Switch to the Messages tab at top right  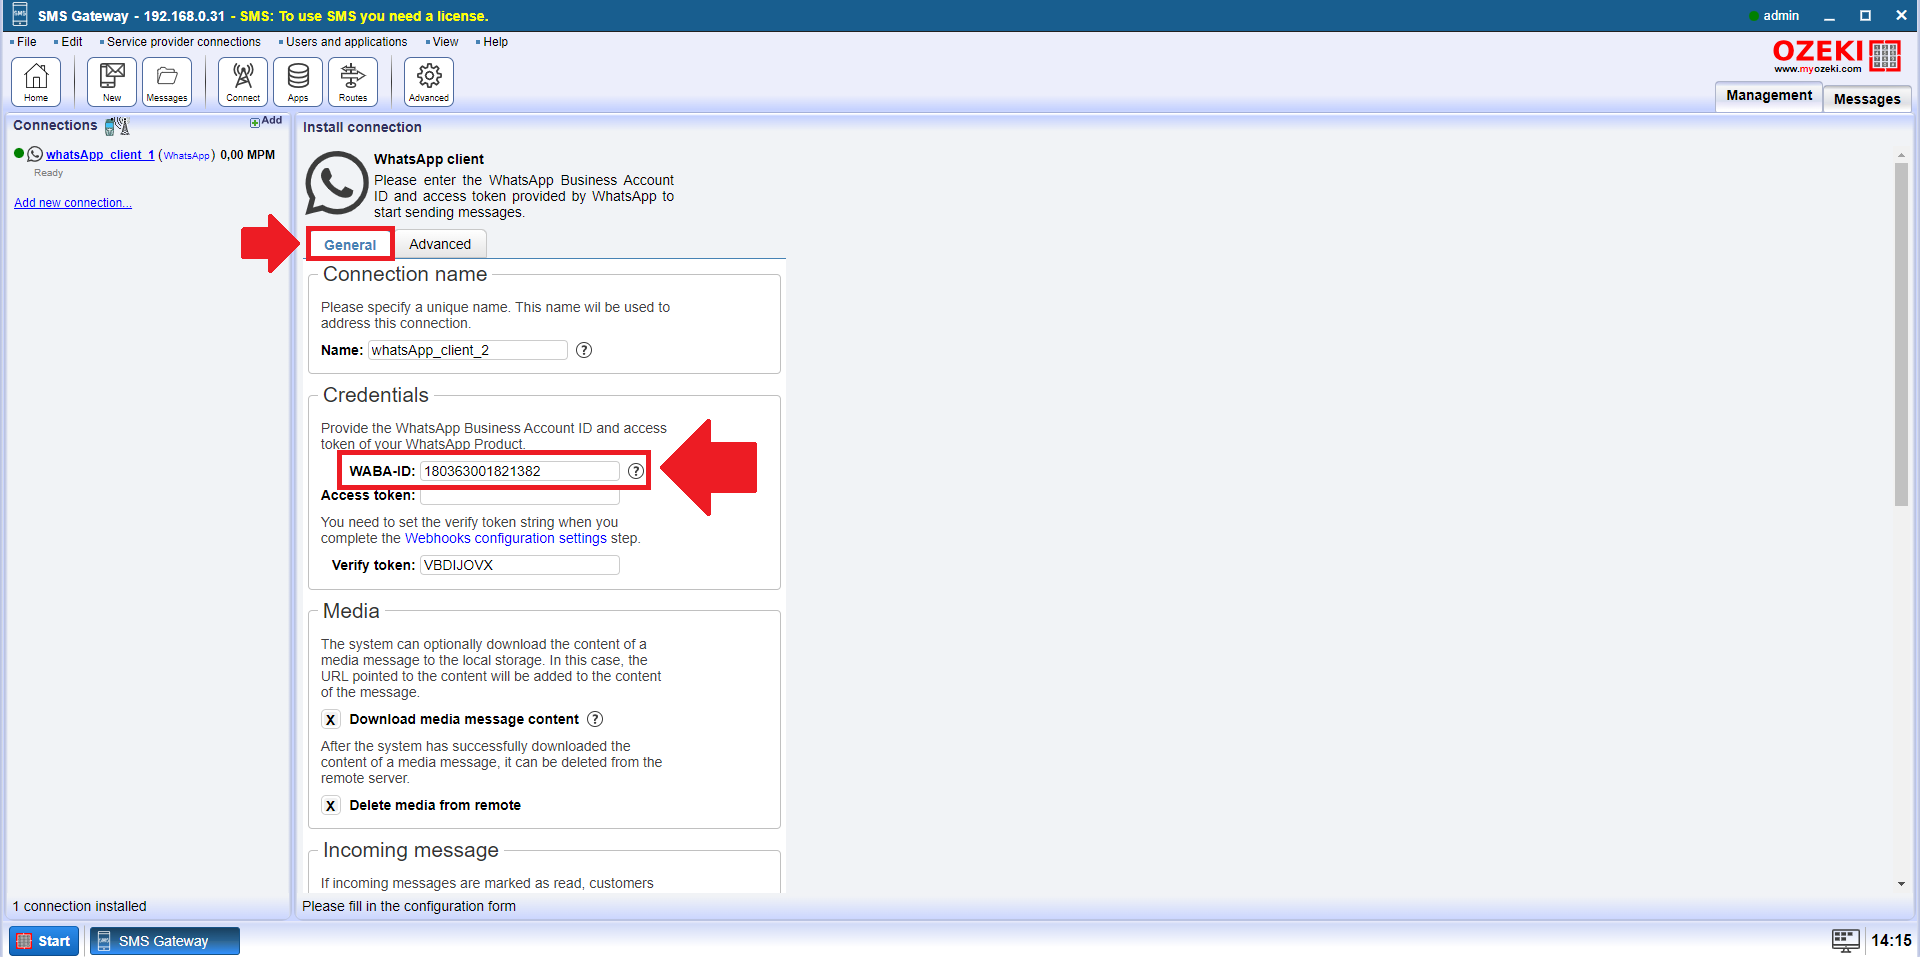(x=1866, y=99)
